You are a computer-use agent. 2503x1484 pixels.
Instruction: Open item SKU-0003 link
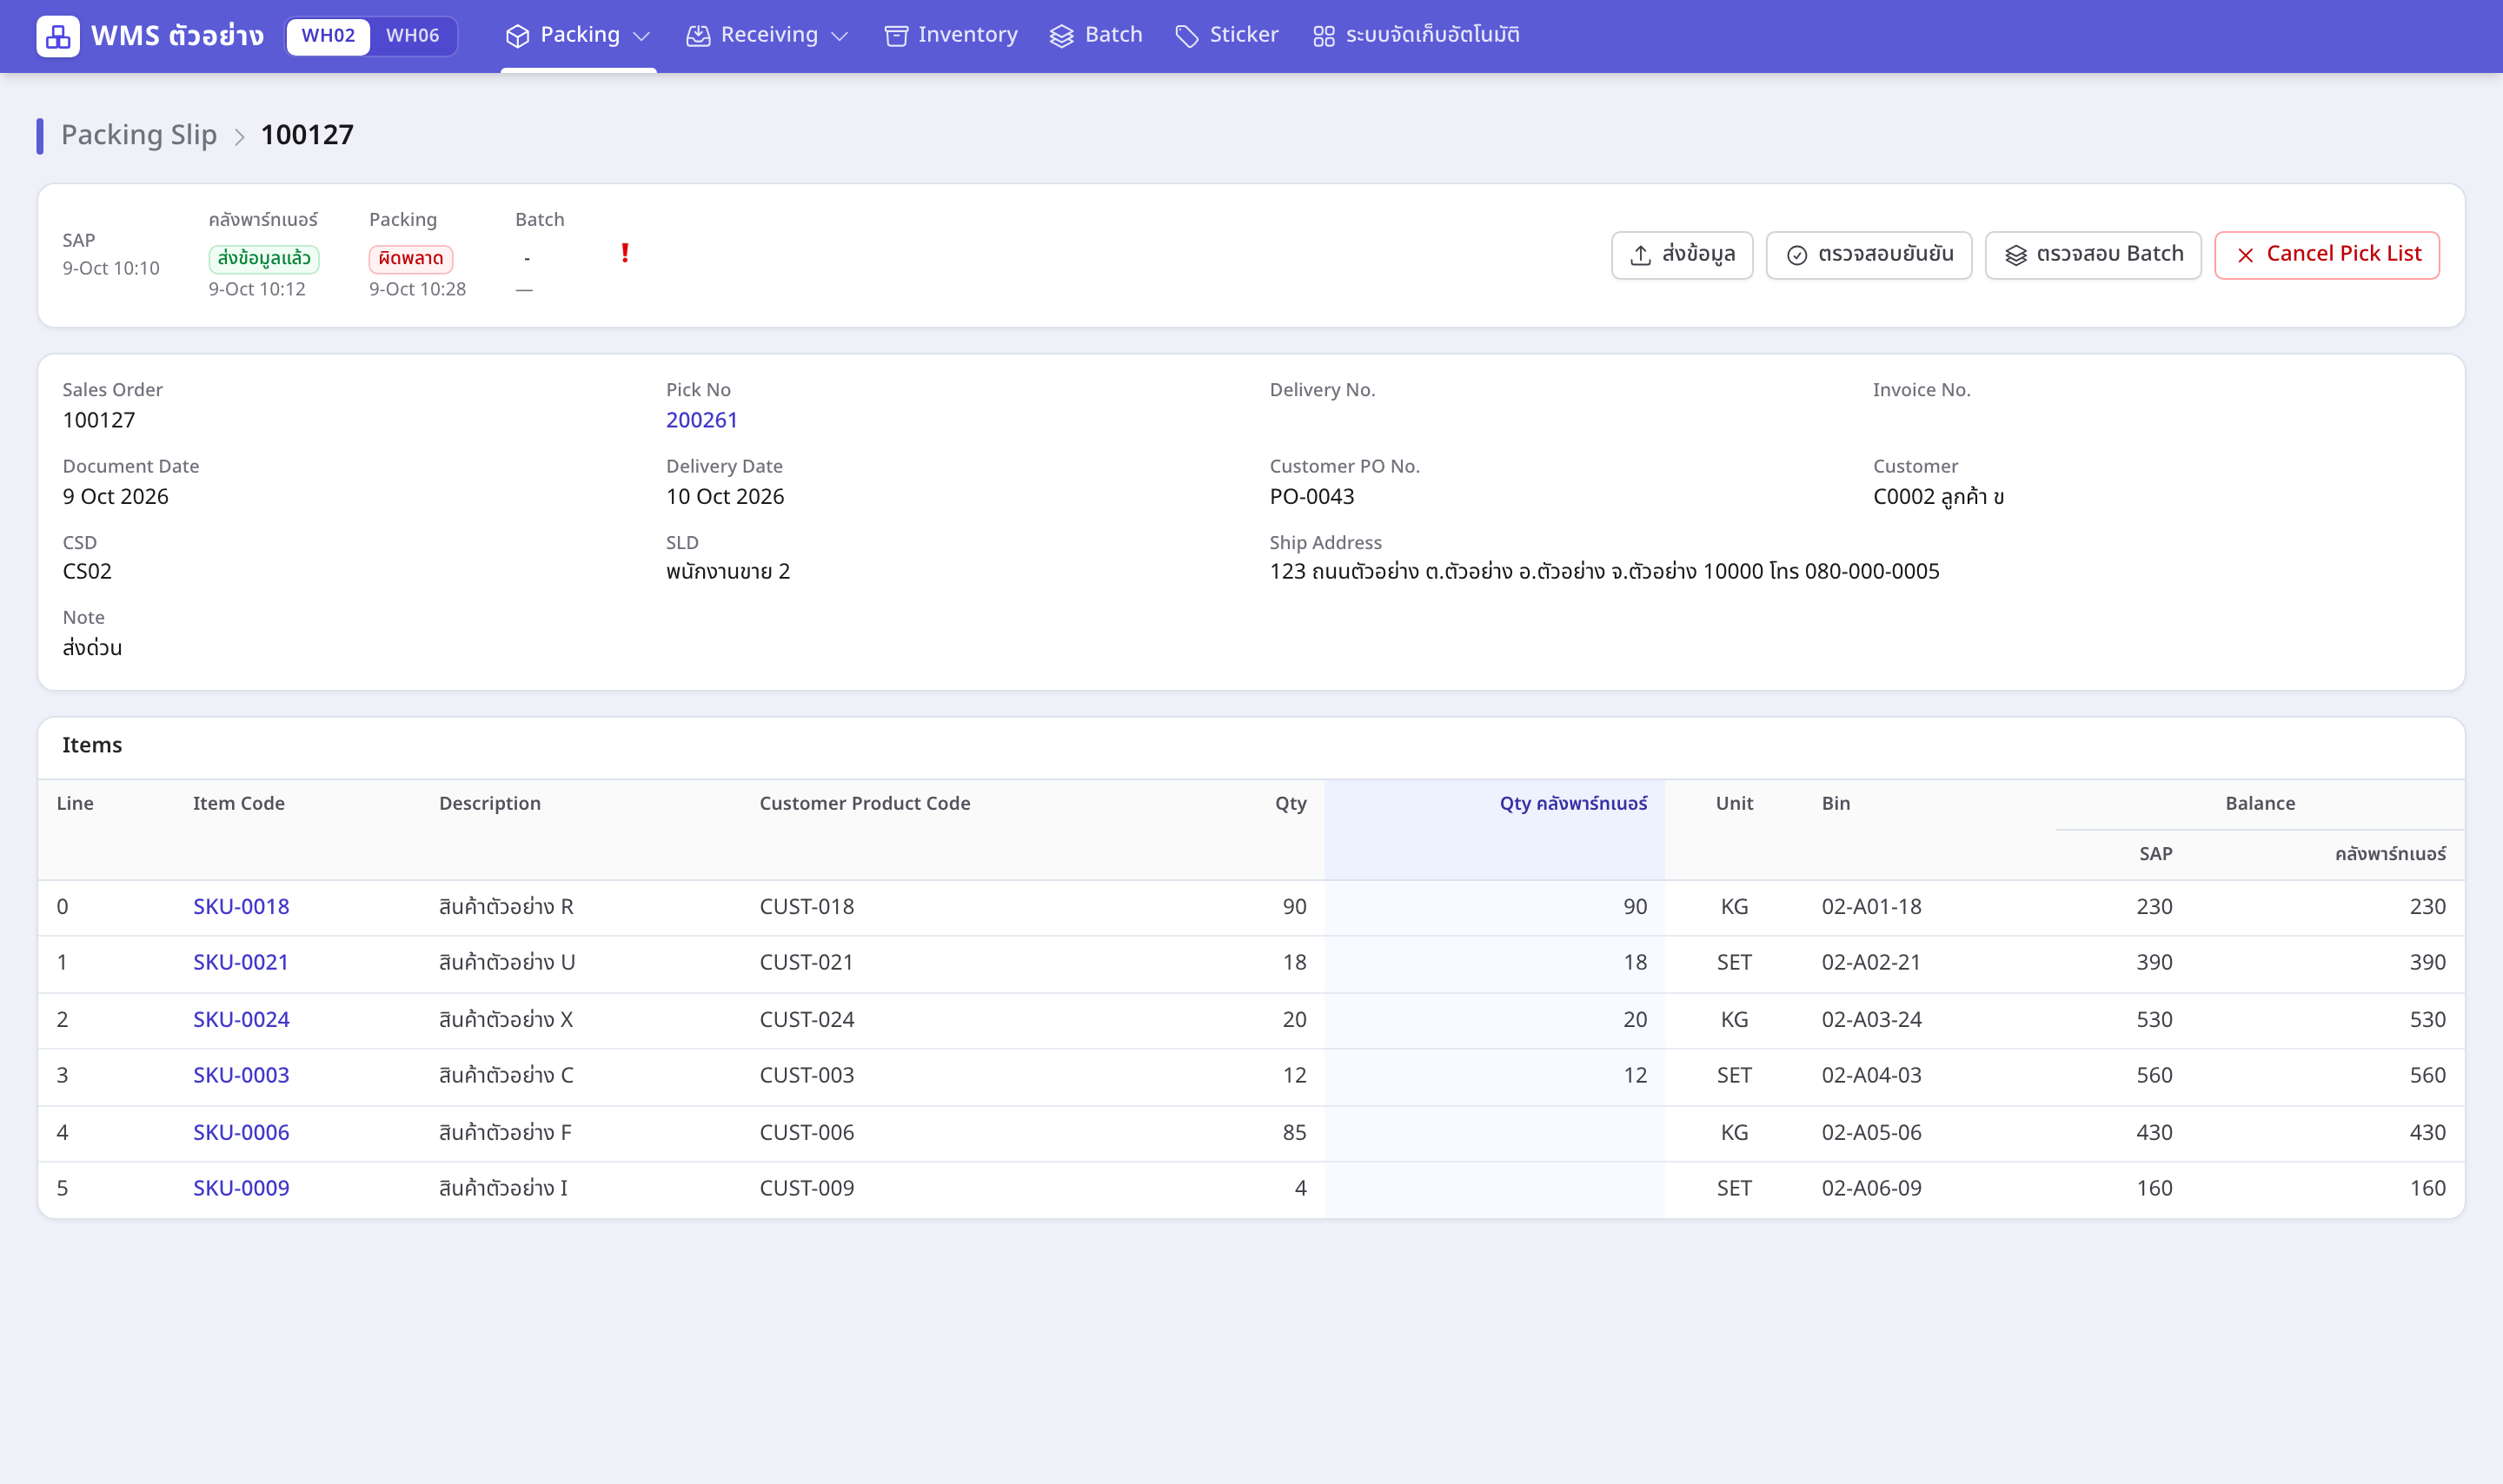point(241,1075)
